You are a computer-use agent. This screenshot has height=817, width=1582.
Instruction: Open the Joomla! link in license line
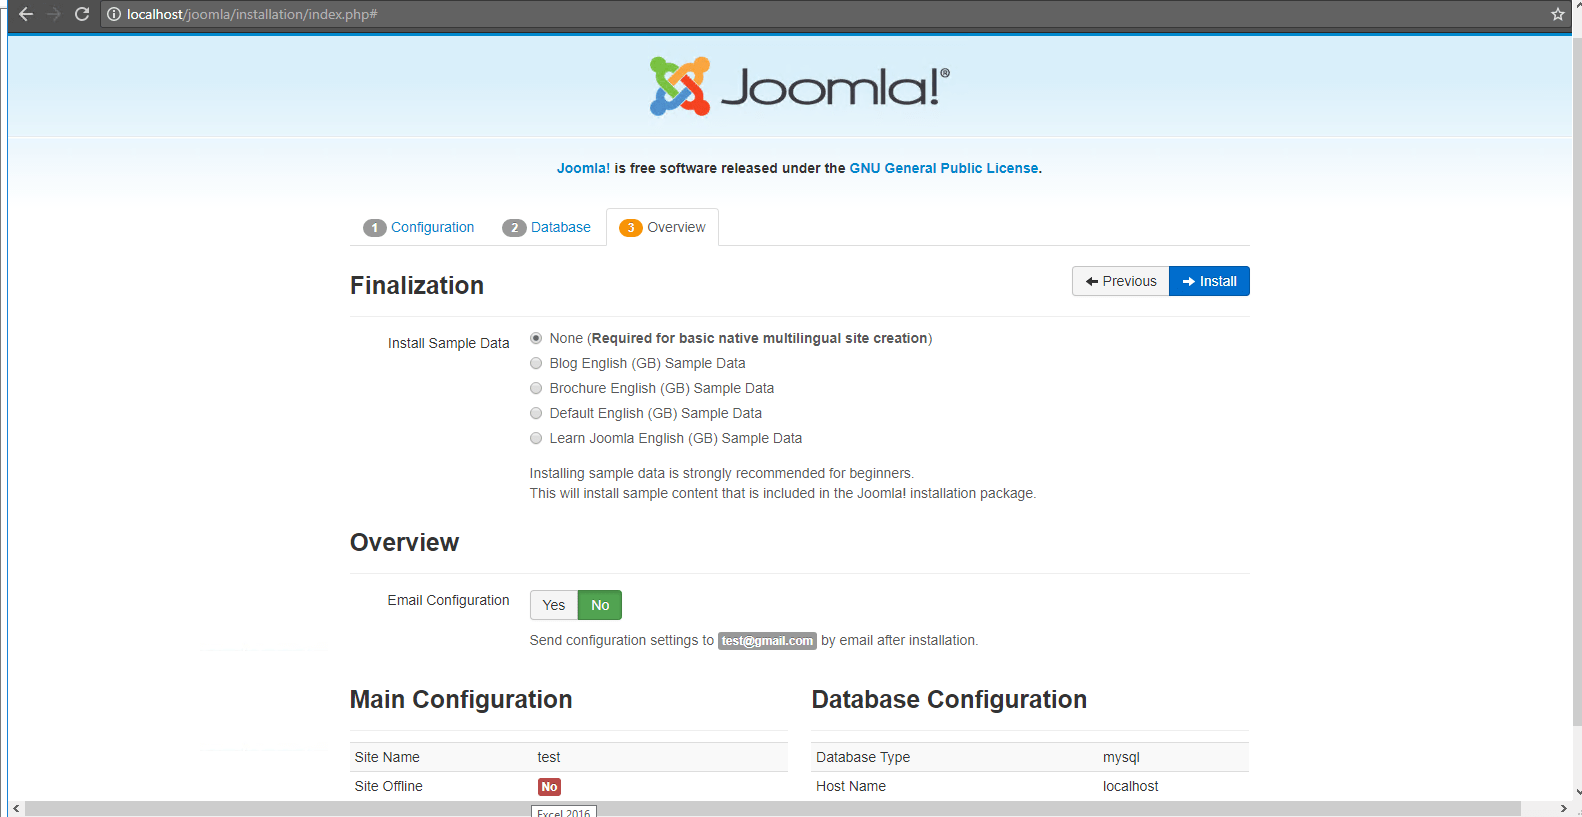coord(583,168)
